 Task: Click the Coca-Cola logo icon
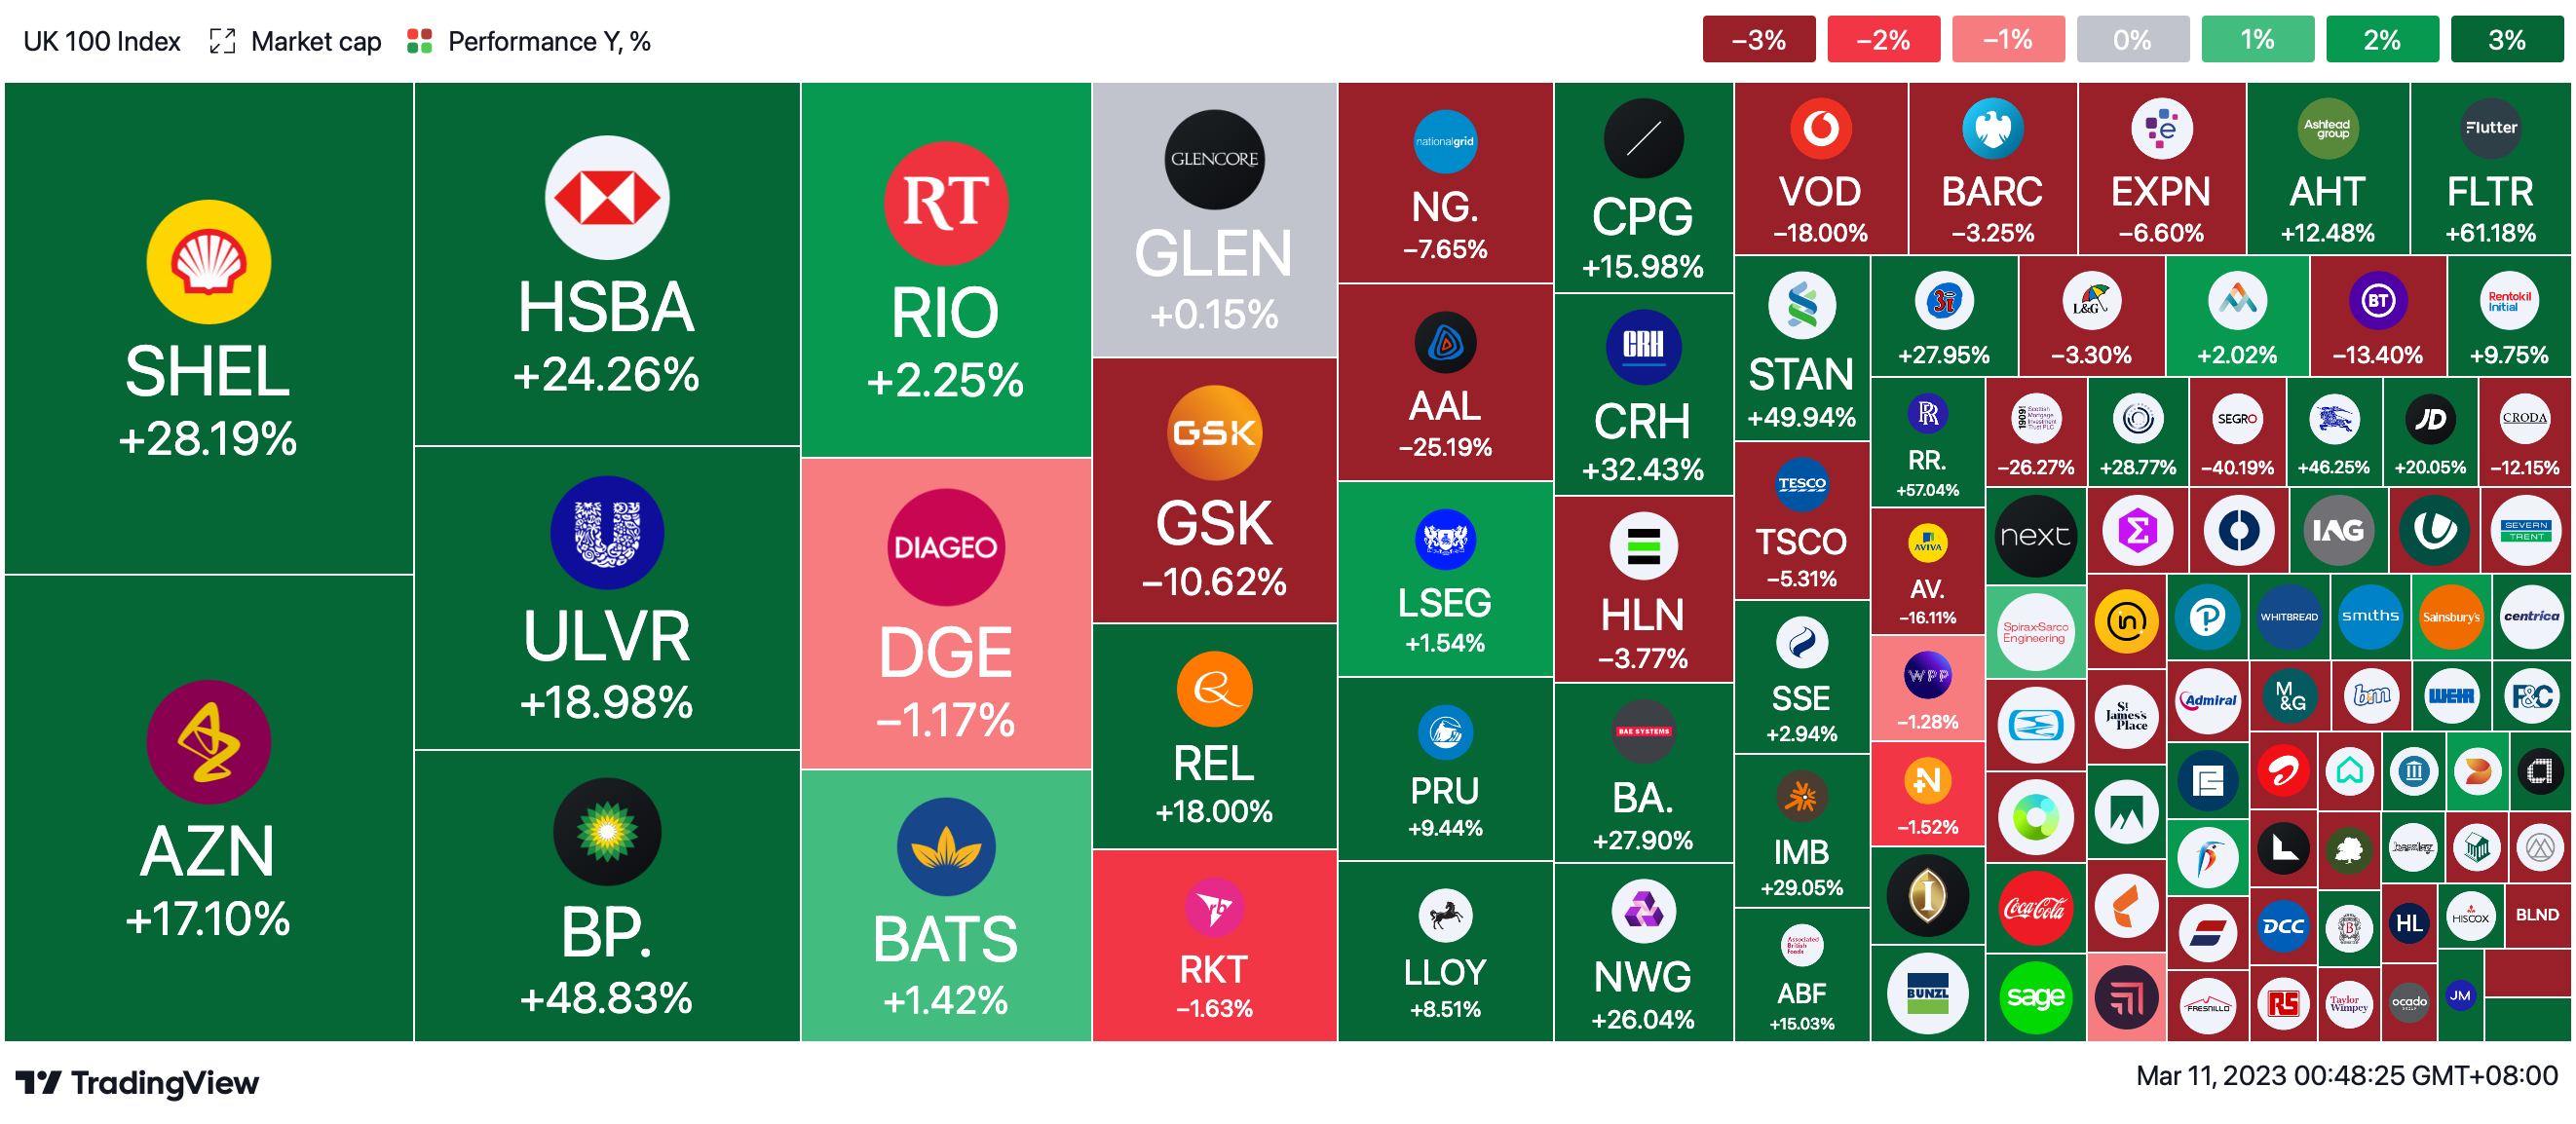click(2034, 908)
